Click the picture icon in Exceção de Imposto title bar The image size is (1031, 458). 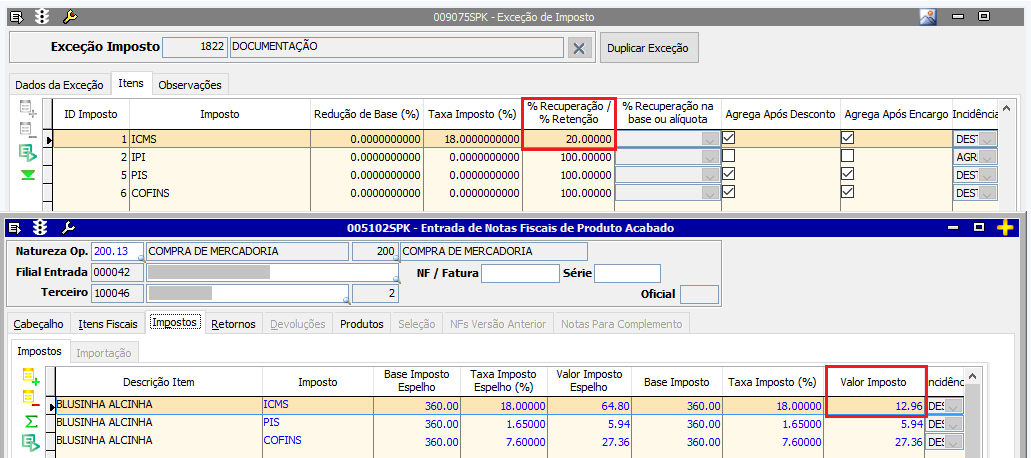[928, 17]
